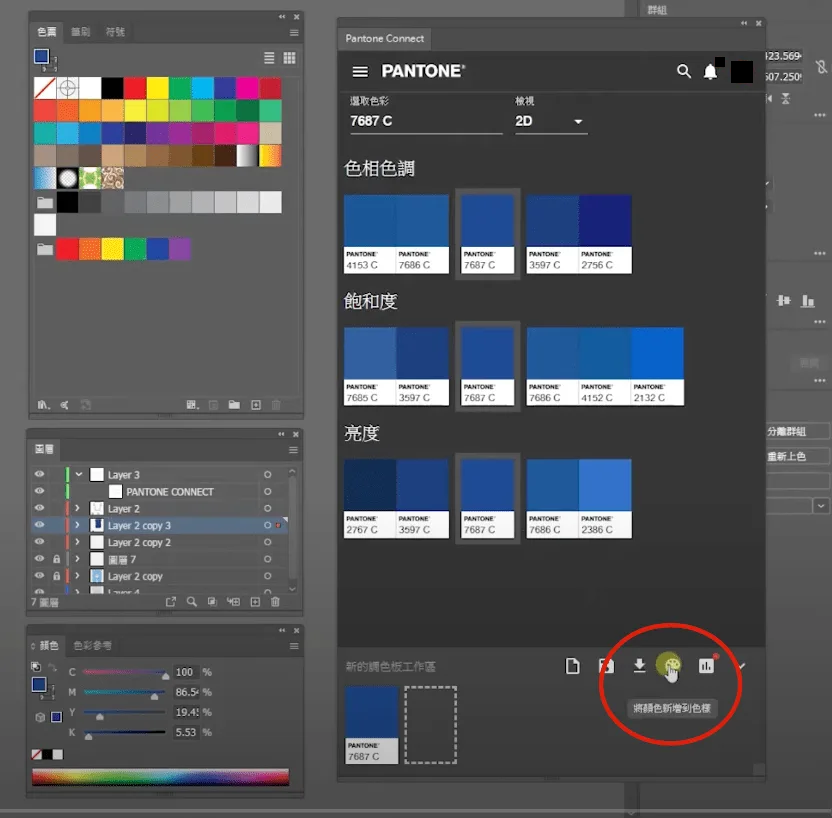The width and height of the screenshot is (832, 818).
Task: Click the 分離群組 button
Action: 797,431
